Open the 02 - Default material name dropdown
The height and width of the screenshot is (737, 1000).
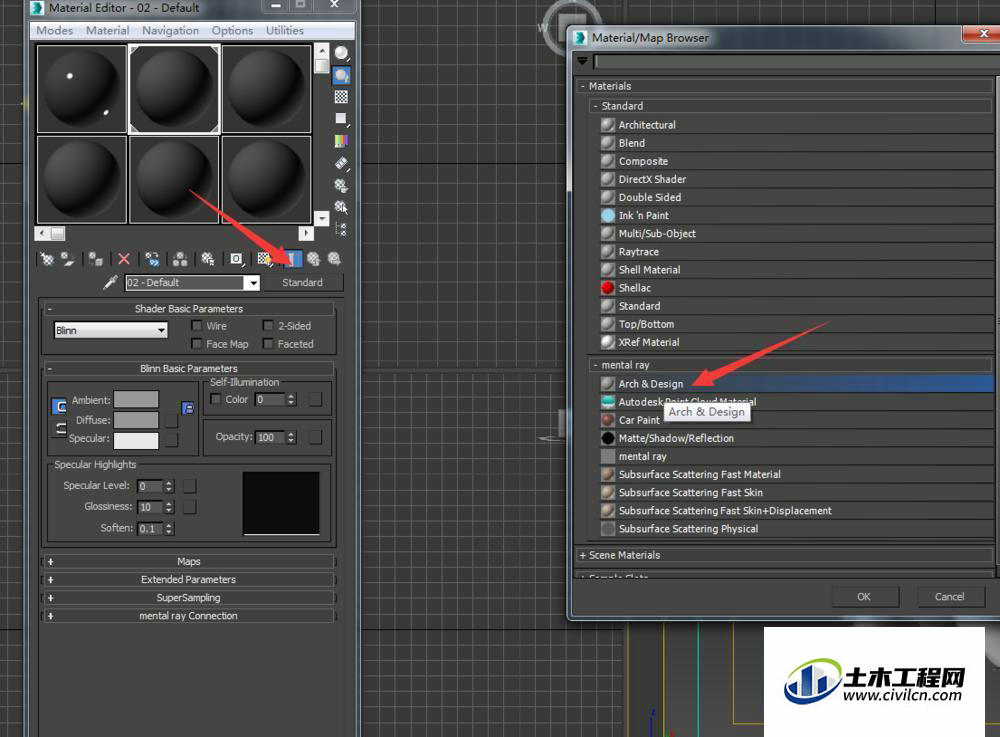[x=253, y=282]
